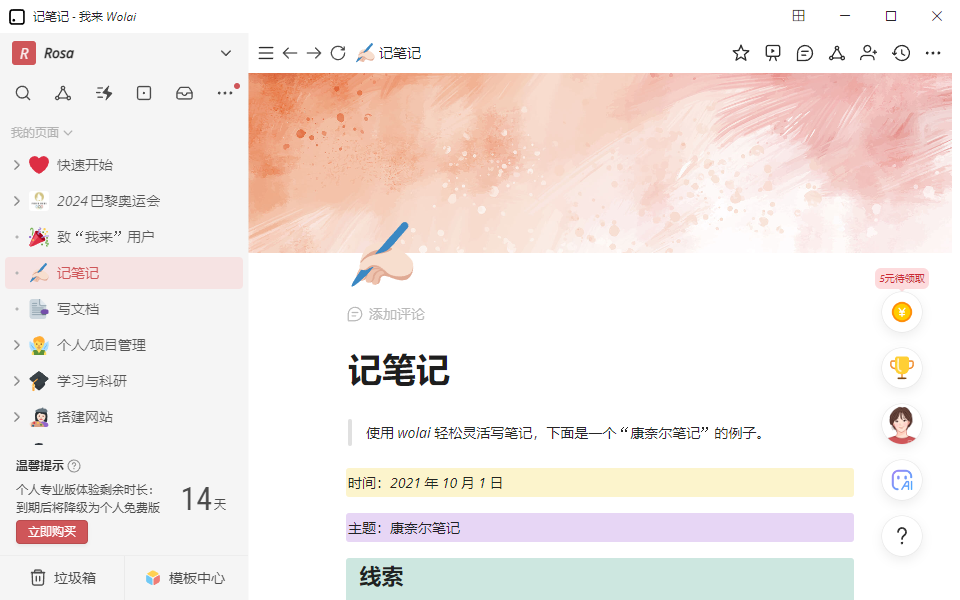This screenshot has height=600, width=960.
Task: Expand the 学习与科研 page tree
Action: coord(17,381)
